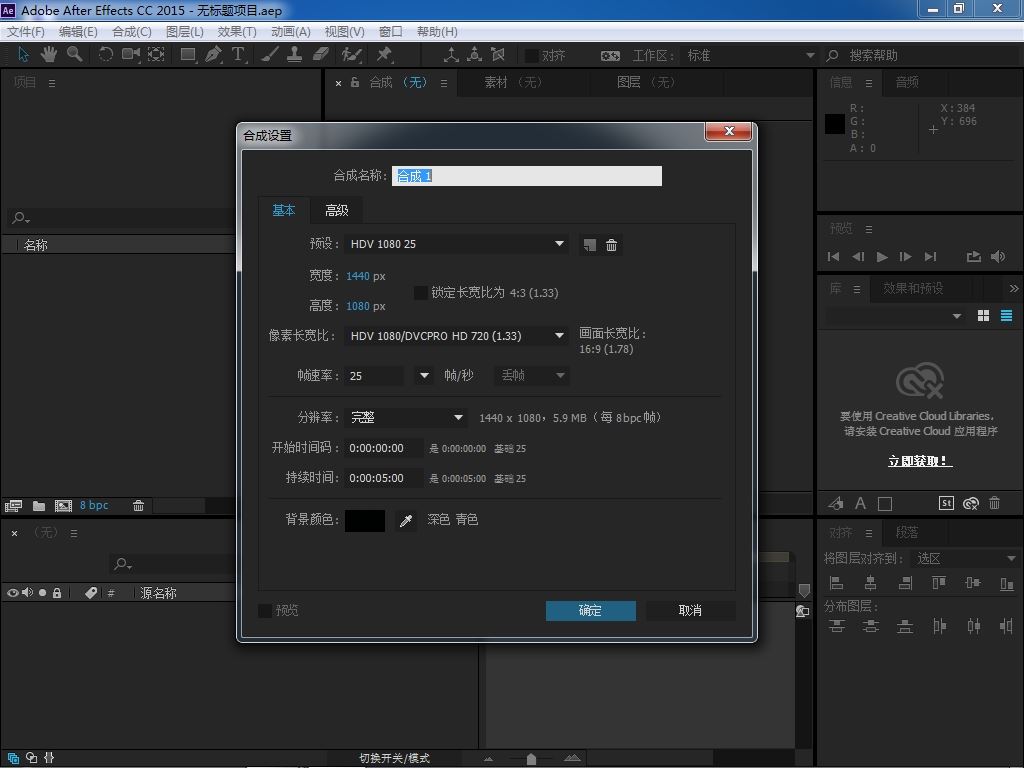
Task: Switch library to list view
Action: (x=1006, y=316)
